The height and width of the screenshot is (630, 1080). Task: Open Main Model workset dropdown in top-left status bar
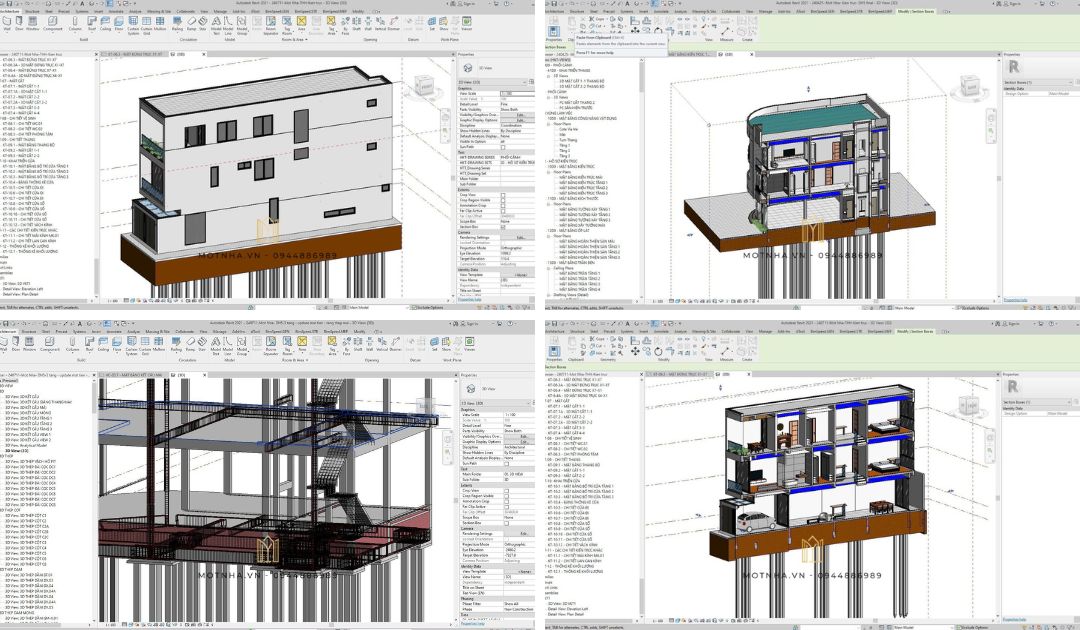(x=379, y=308)
